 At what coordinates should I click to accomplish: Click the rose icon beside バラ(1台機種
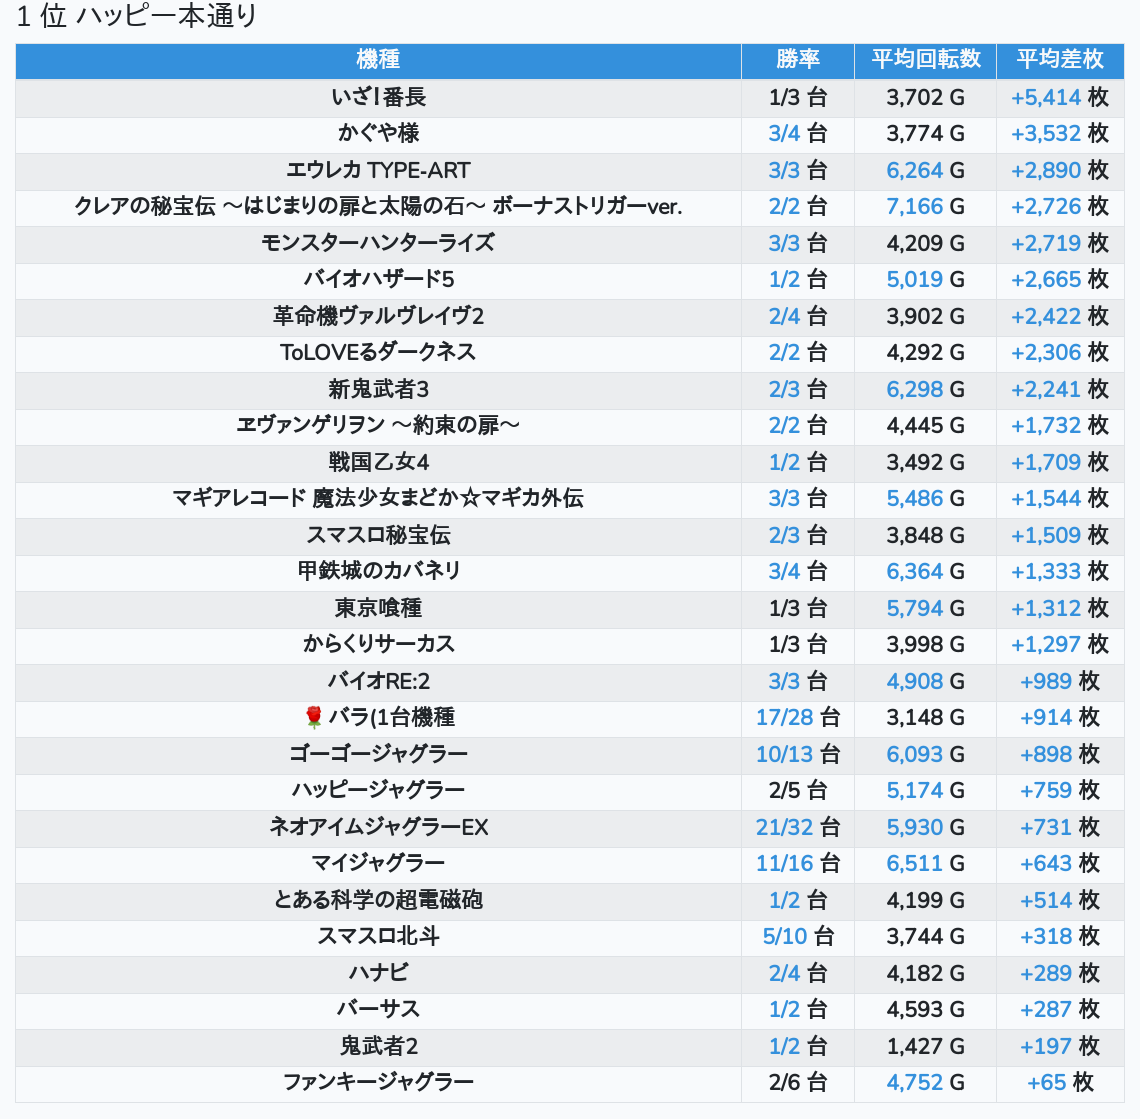[314, 717]
